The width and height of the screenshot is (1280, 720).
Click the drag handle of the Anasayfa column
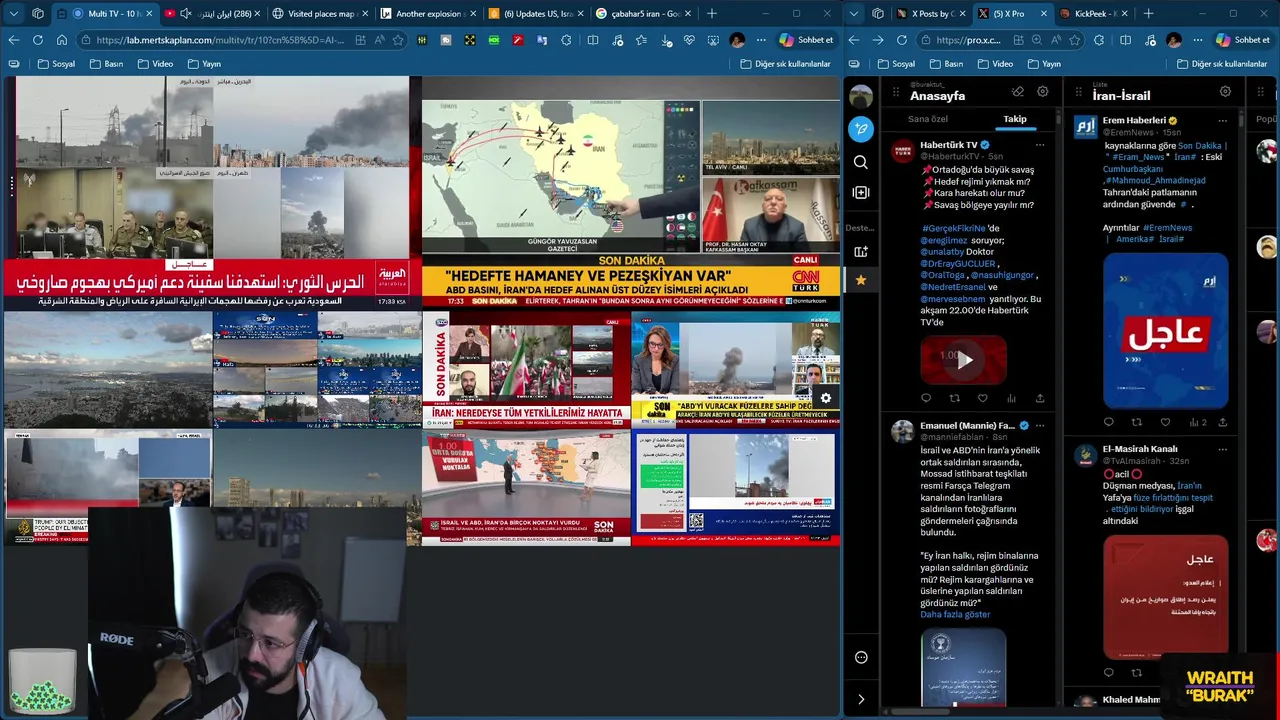896,91
